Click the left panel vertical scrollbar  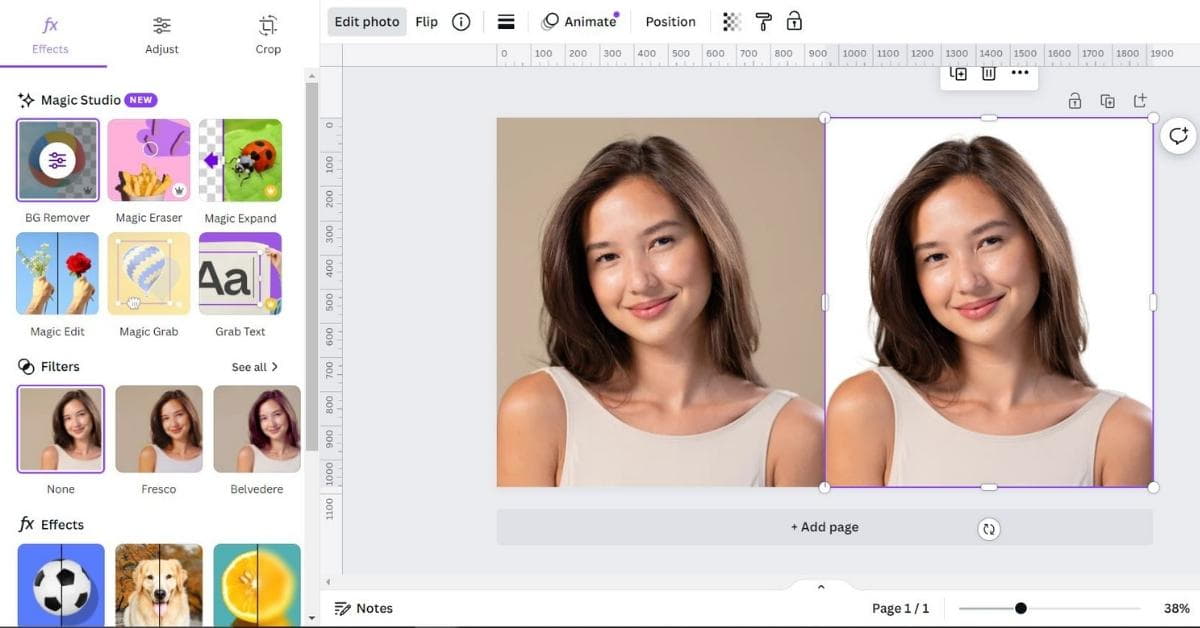[x=311, y=265]
